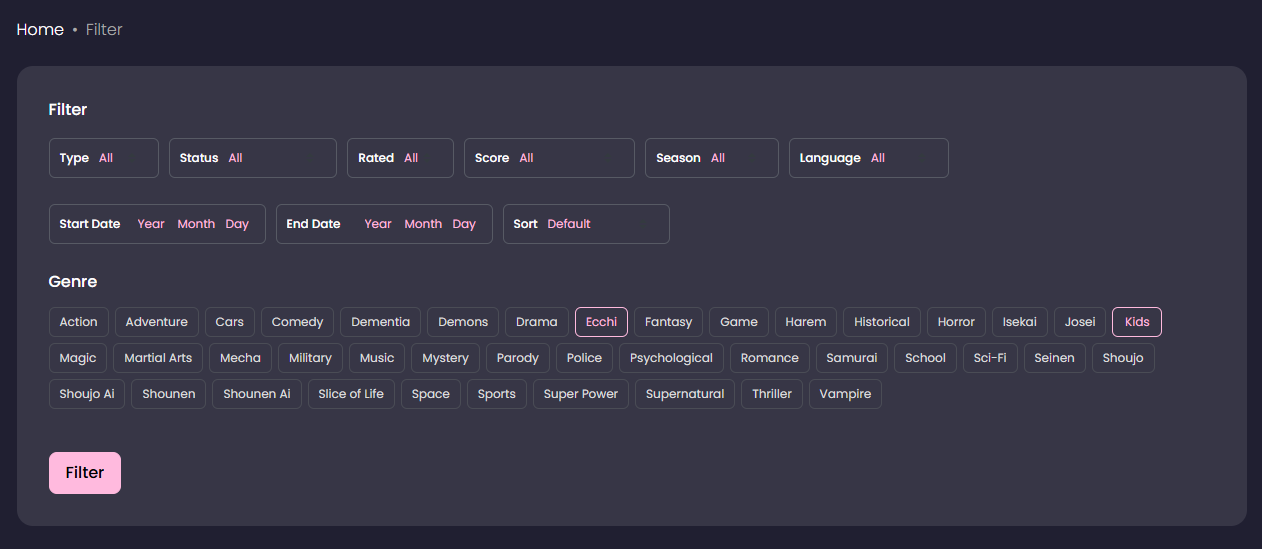Select the Demons genre
The image size is (1262, 549).
coord(463,322)
